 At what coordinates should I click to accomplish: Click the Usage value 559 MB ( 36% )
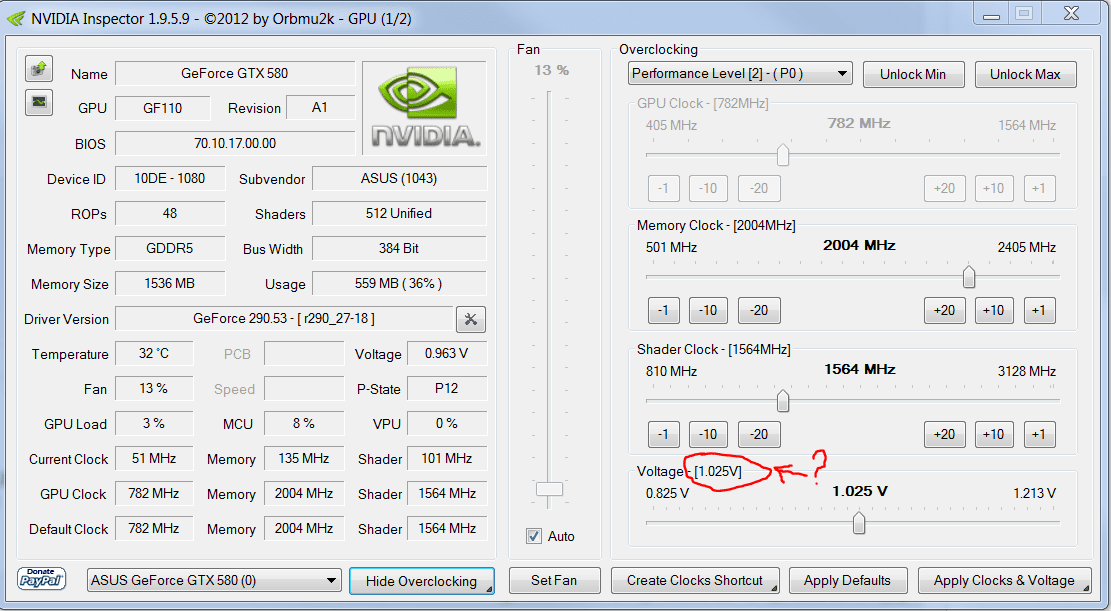[x=400, y=284]
